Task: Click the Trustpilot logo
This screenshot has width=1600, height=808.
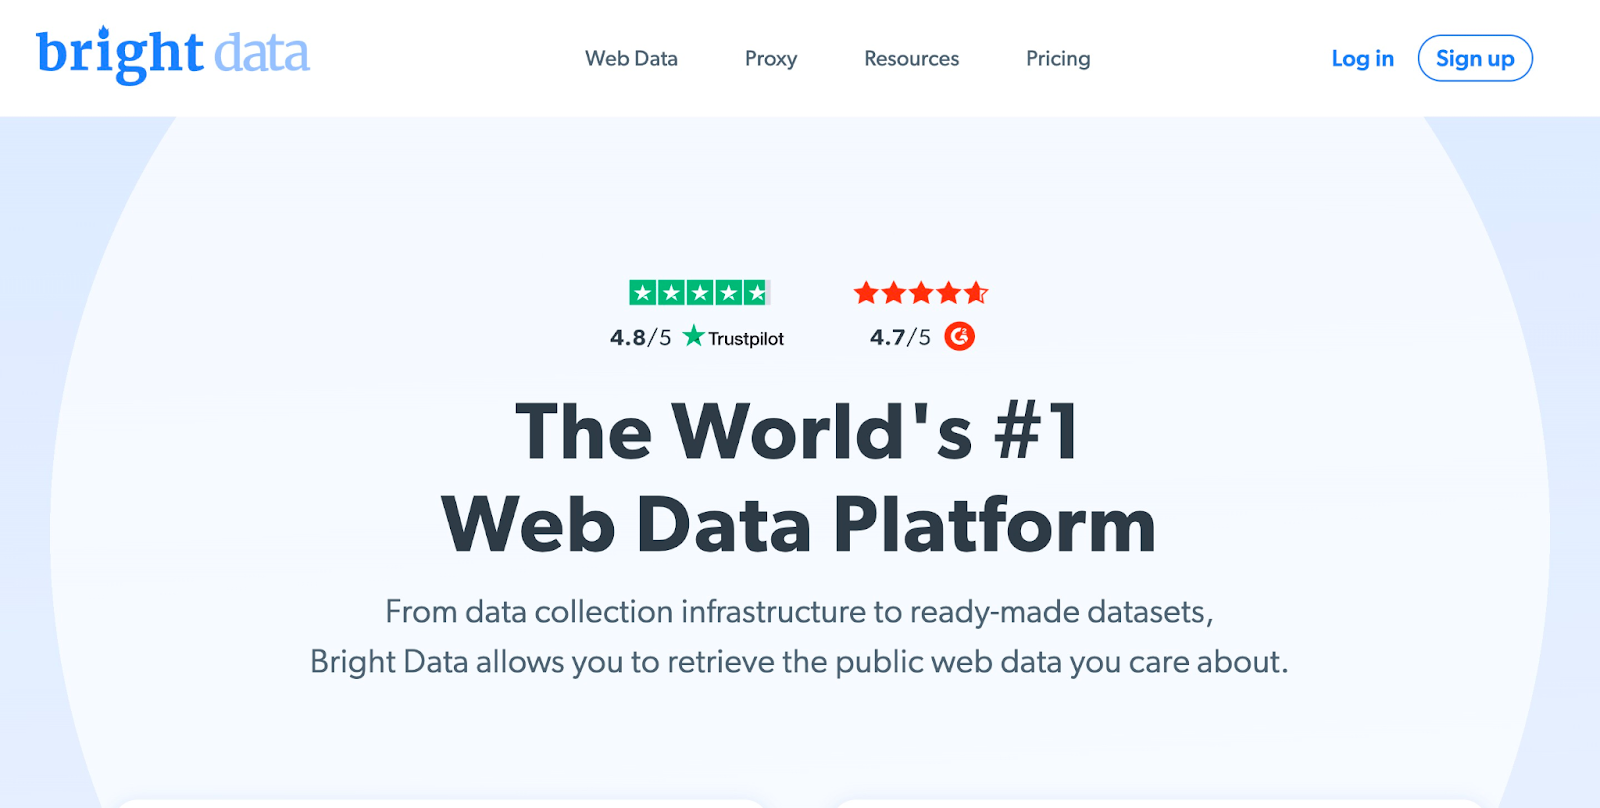Action: coord(733,338)
